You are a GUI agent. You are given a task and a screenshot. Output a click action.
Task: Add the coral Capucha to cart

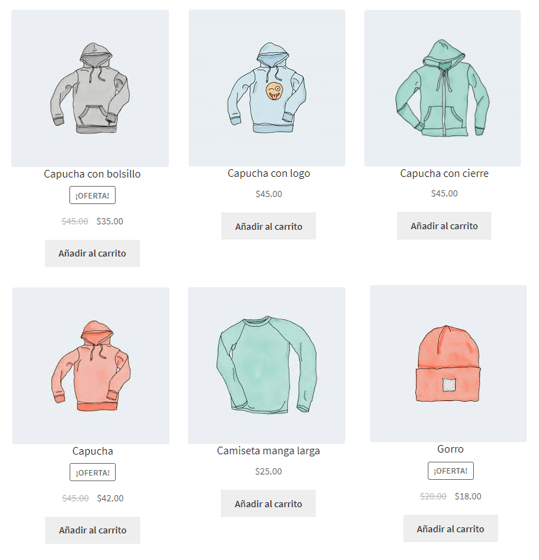tap(93, 530)
